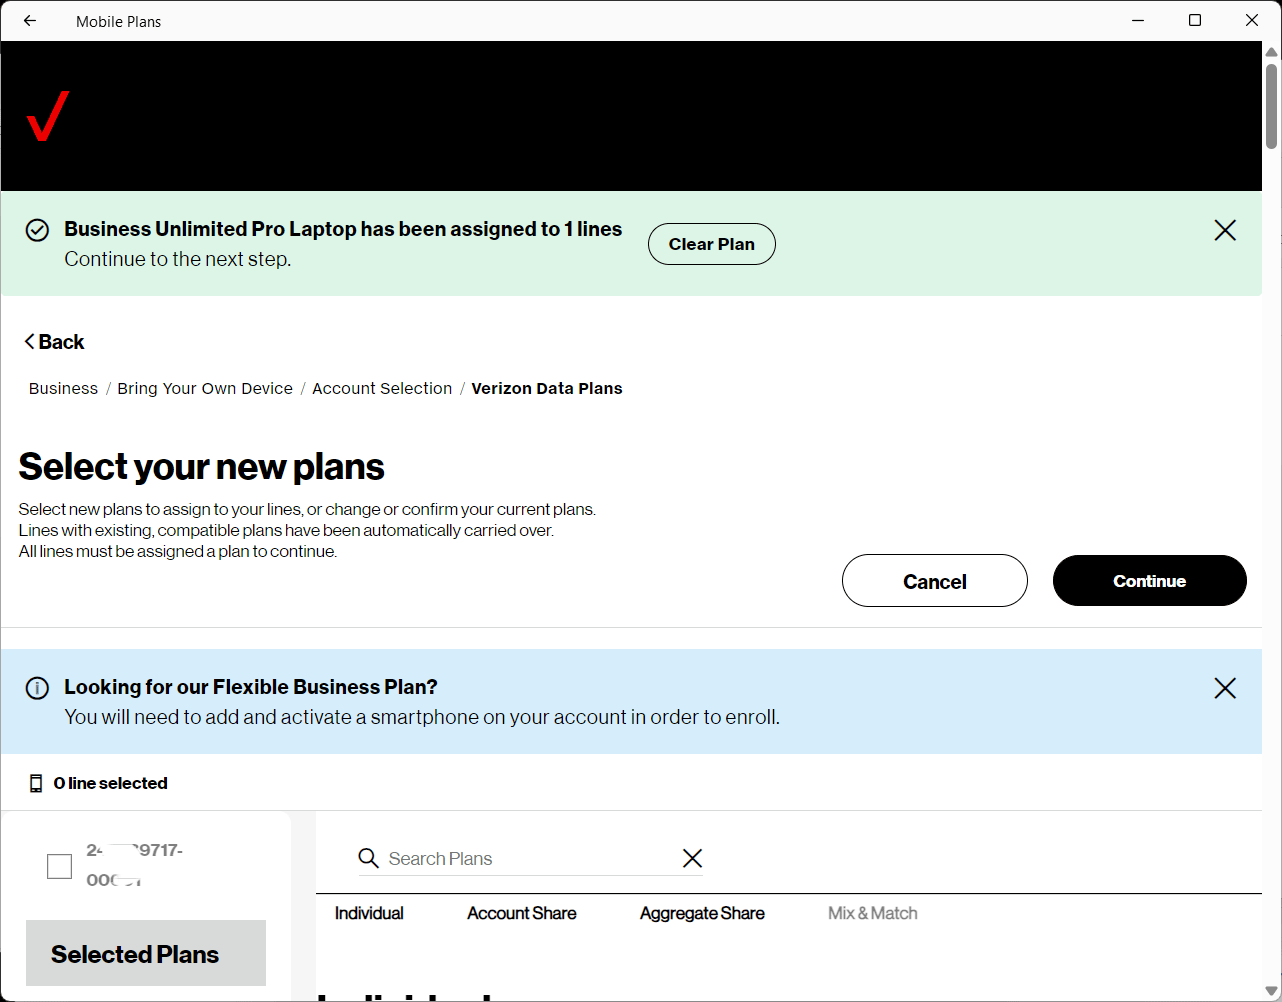Close the Flexible Business Plan info banner
The height and width of the screenshot is (1002, 1282).
[x=1224, y=688]
